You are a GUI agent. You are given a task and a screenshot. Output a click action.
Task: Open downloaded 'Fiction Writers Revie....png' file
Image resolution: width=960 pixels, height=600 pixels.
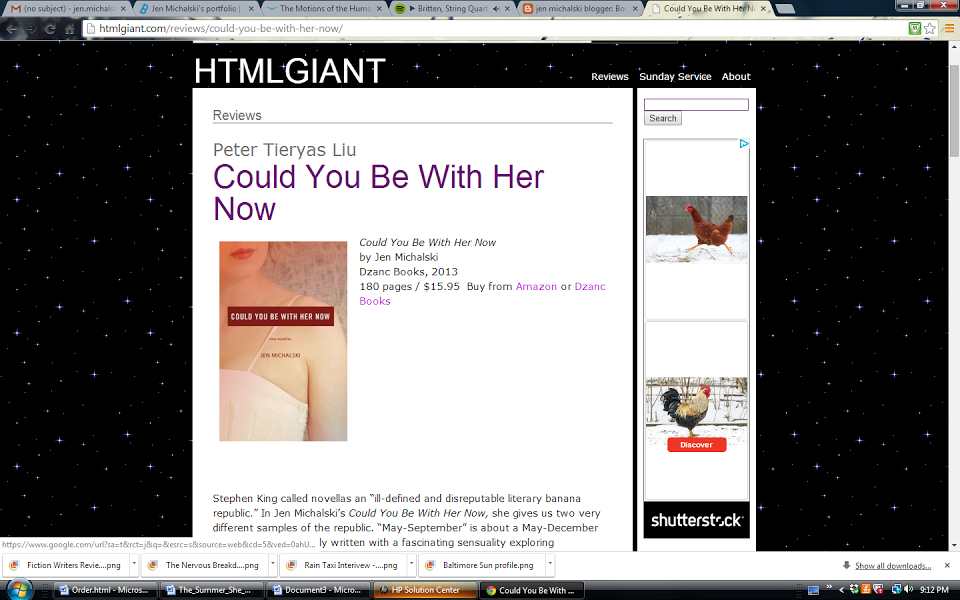(66, 565)
